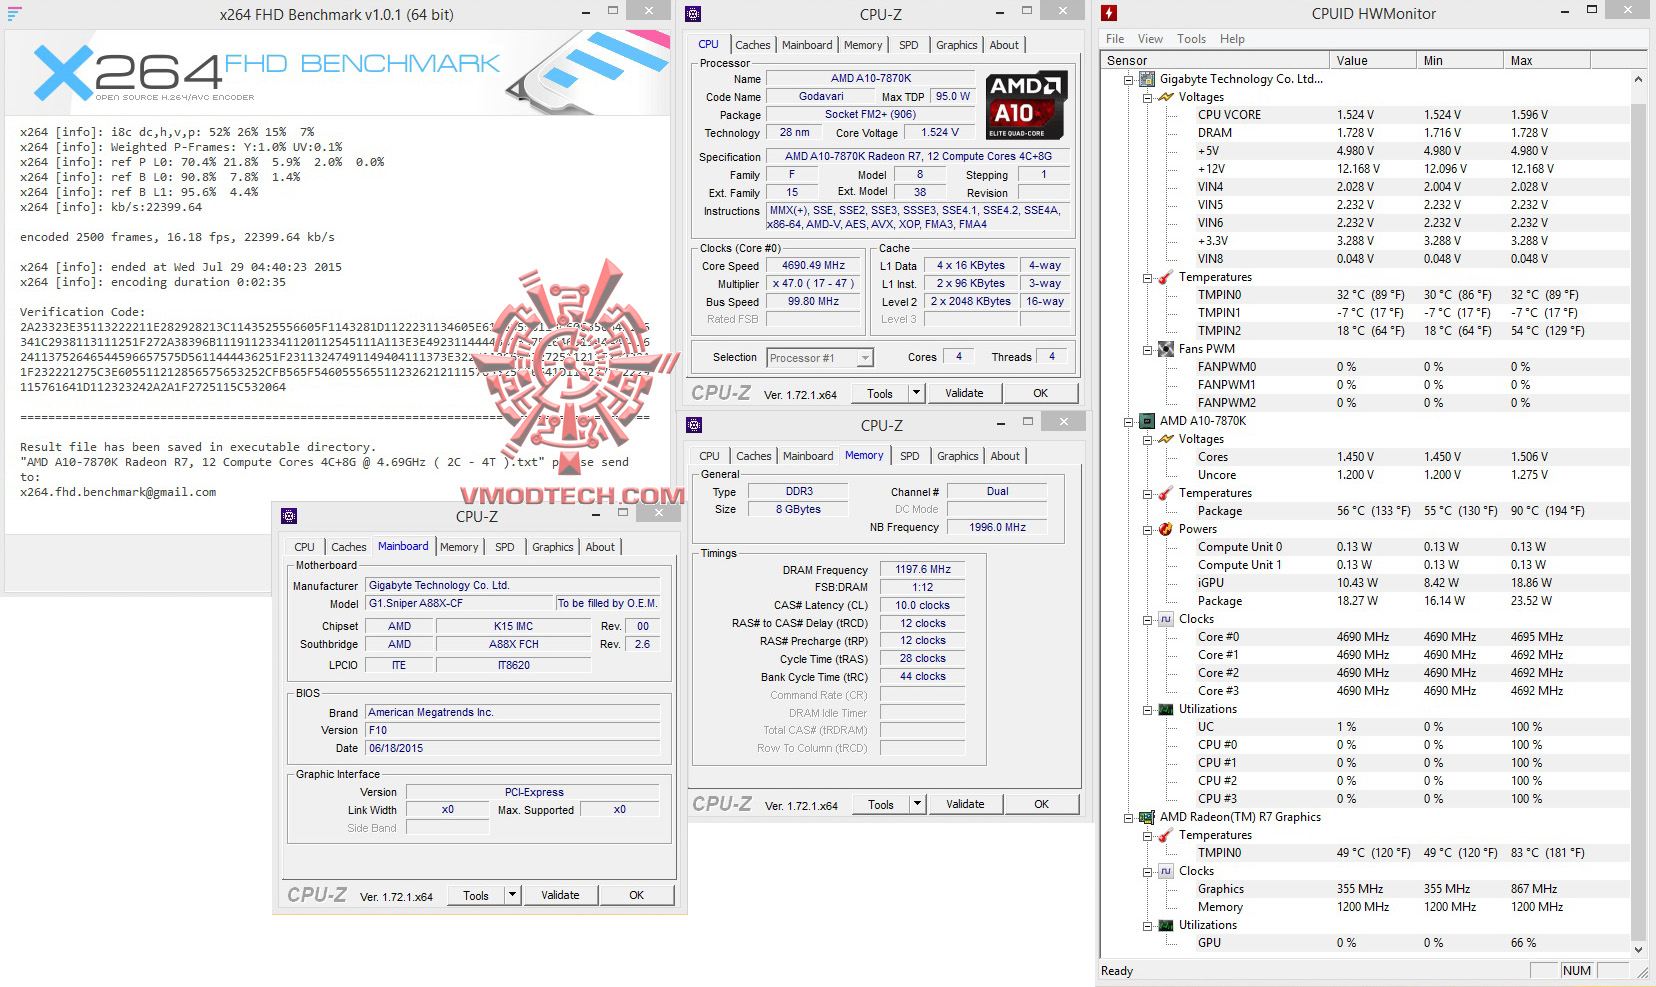Open the Tools dropdown arrow in the CPU-Z Mainboard window

[513, 895]
